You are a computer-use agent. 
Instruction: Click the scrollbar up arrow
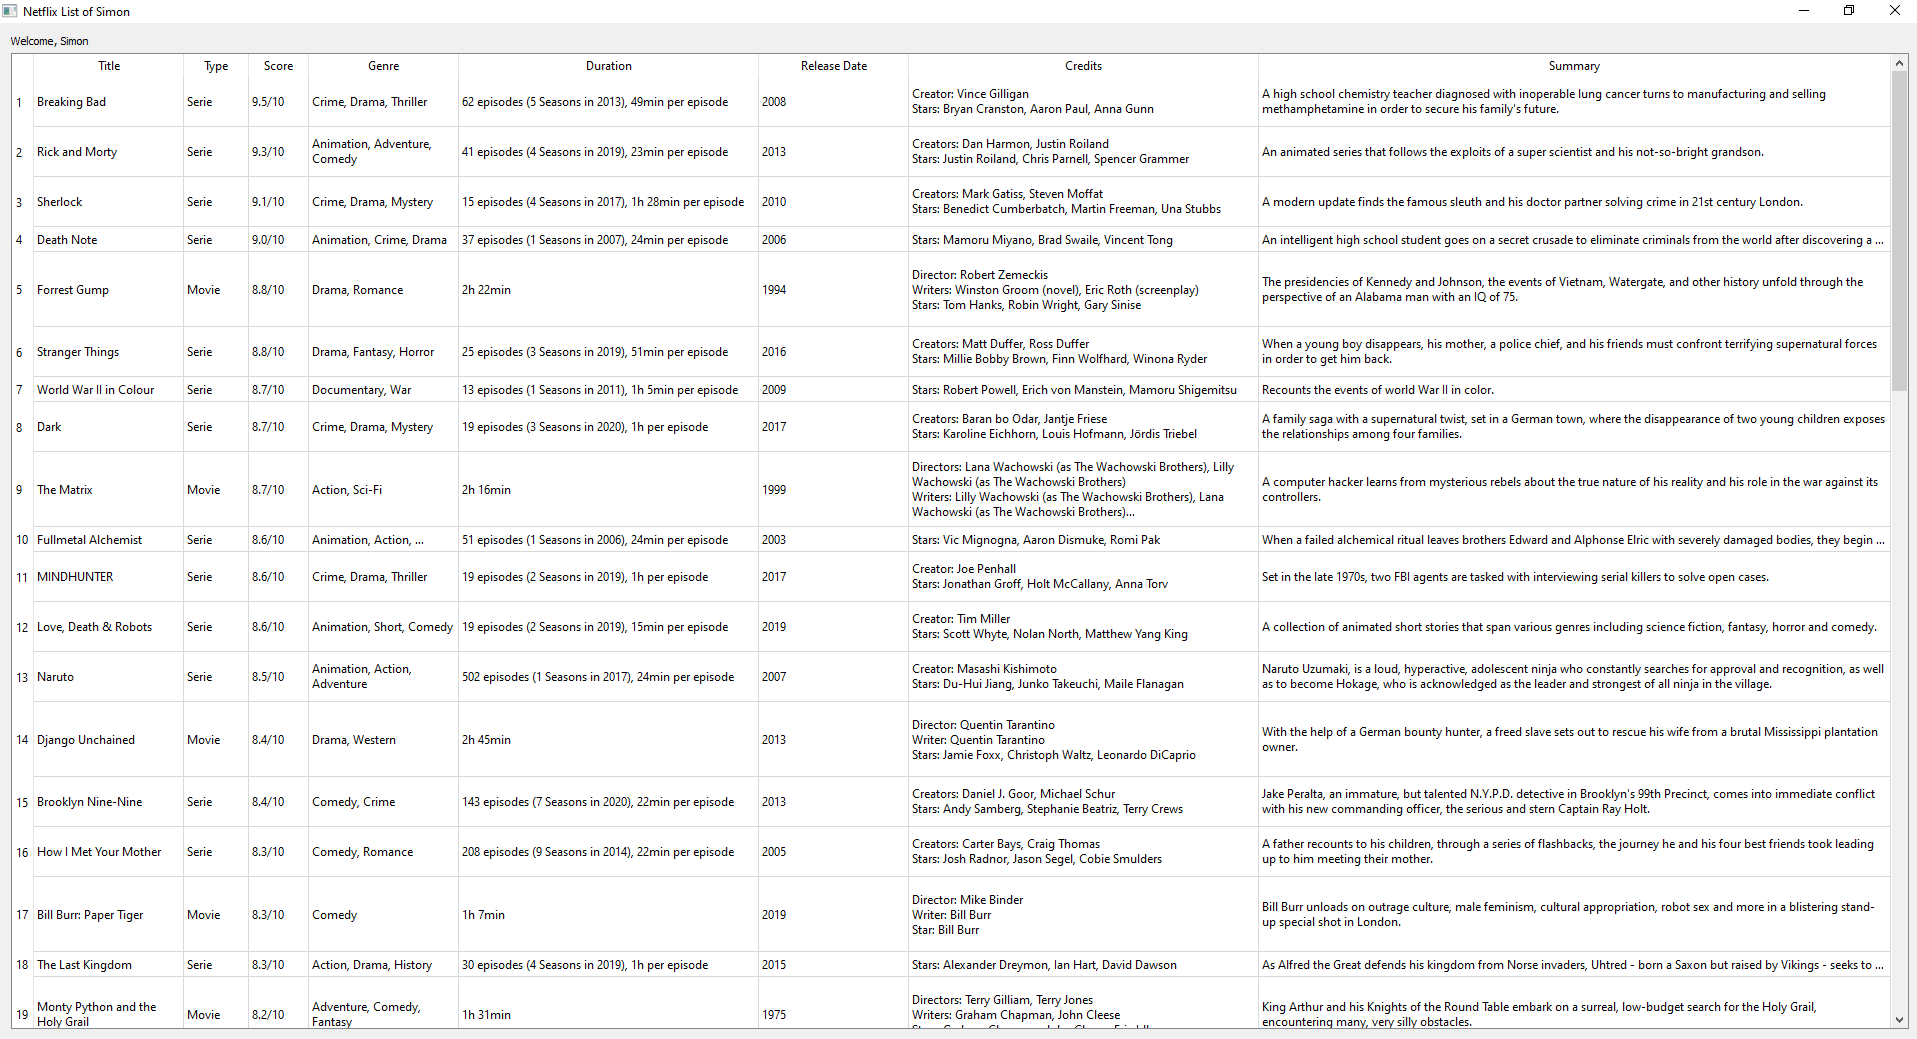pos(1899,61)
